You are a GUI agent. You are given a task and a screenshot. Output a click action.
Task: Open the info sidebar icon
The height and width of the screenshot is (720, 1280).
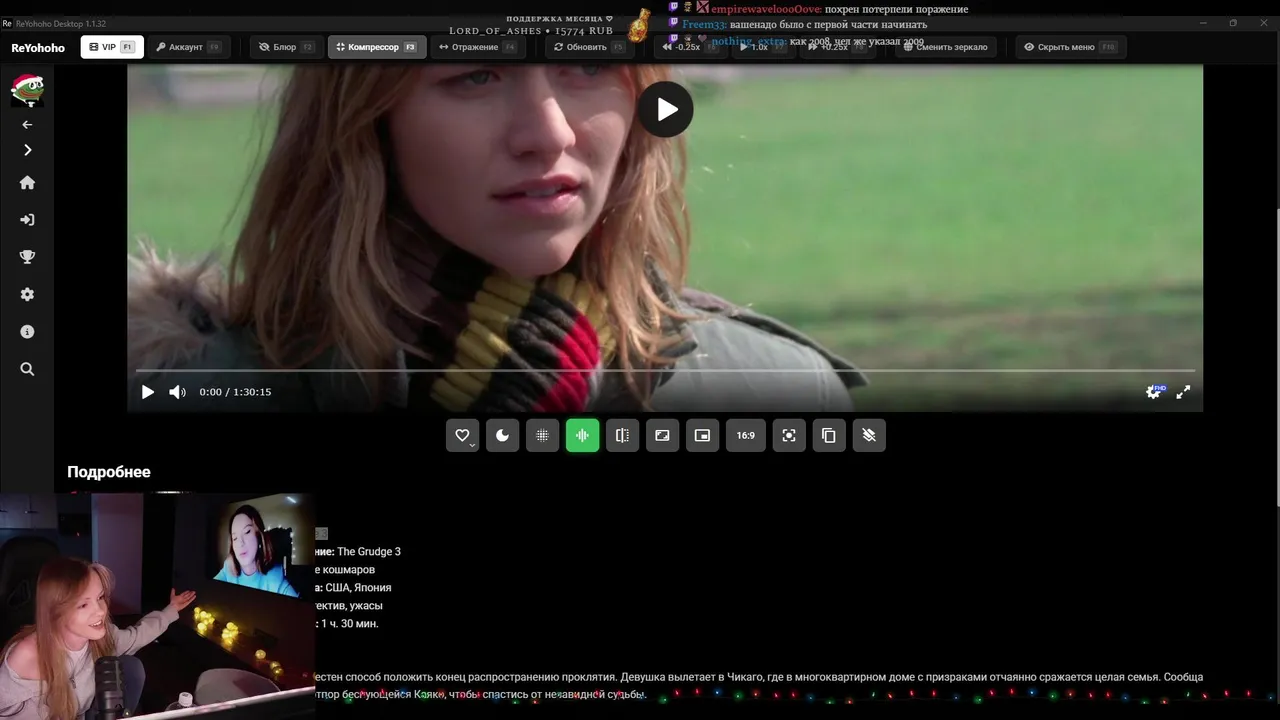click(x=27, y=331)
